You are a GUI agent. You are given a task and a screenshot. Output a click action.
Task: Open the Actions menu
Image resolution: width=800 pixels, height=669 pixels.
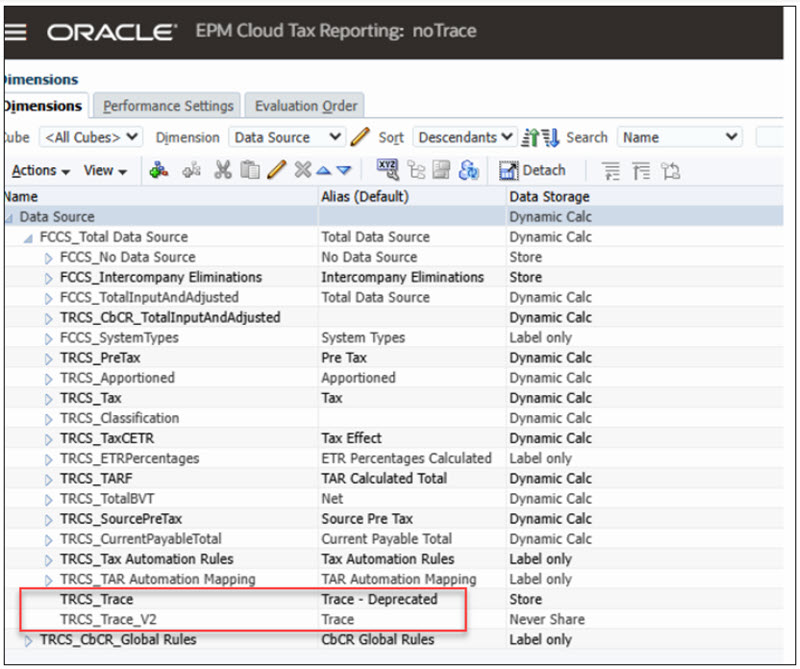point(41,170)
